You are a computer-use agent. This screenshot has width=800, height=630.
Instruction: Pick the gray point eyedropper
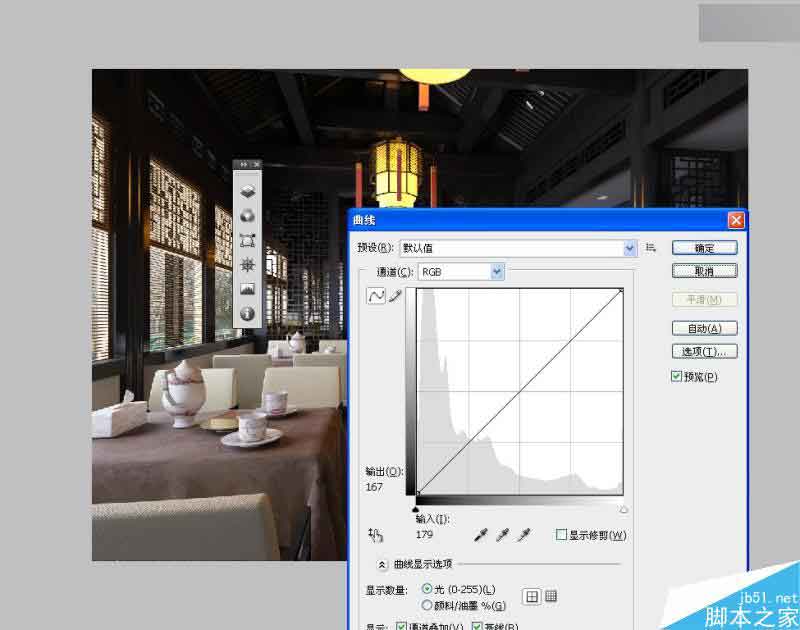503,535
